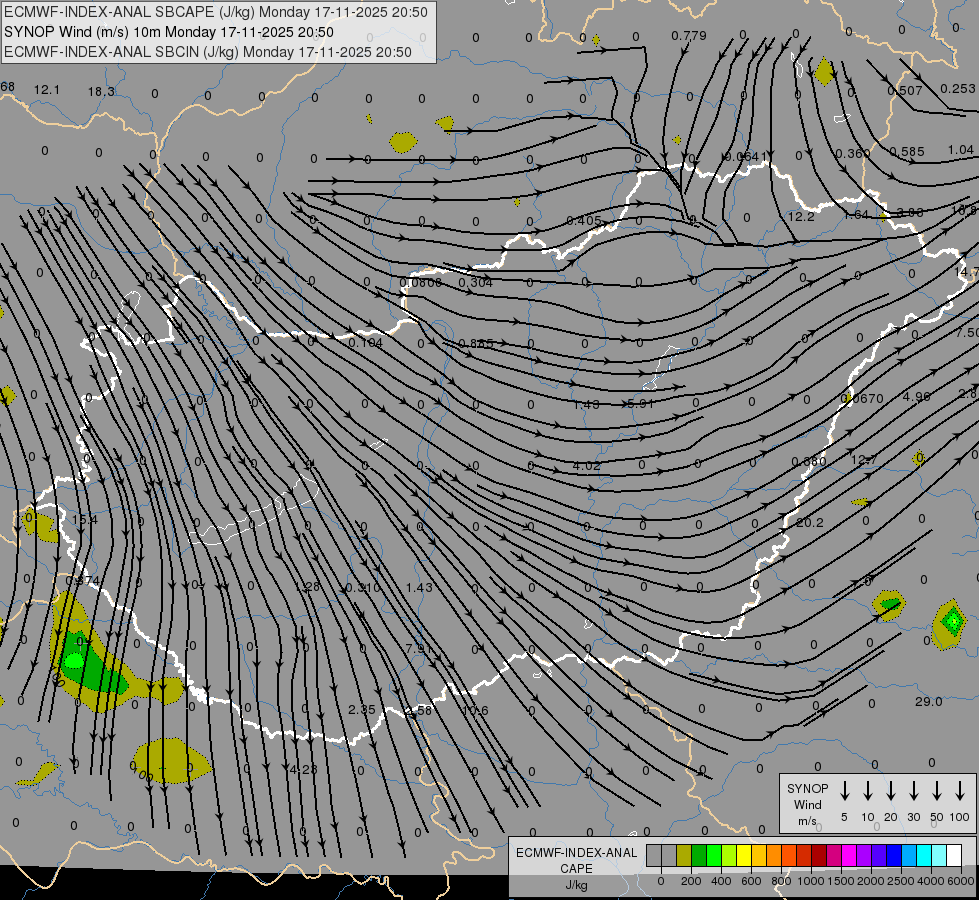Screen dimensions: 979x900
Task: Click the wind legend arrow labeled 10
Action: [867, 791]
